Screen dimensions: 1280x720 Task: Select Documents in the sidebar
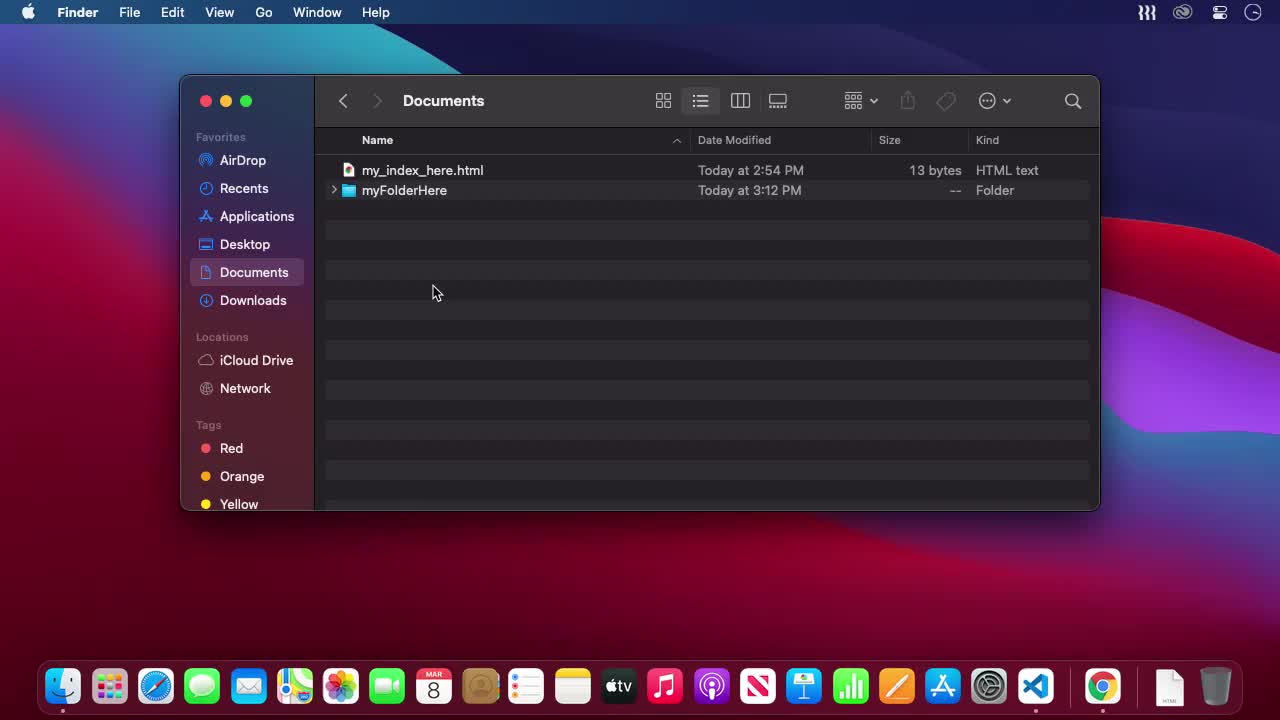click(246, 272)
